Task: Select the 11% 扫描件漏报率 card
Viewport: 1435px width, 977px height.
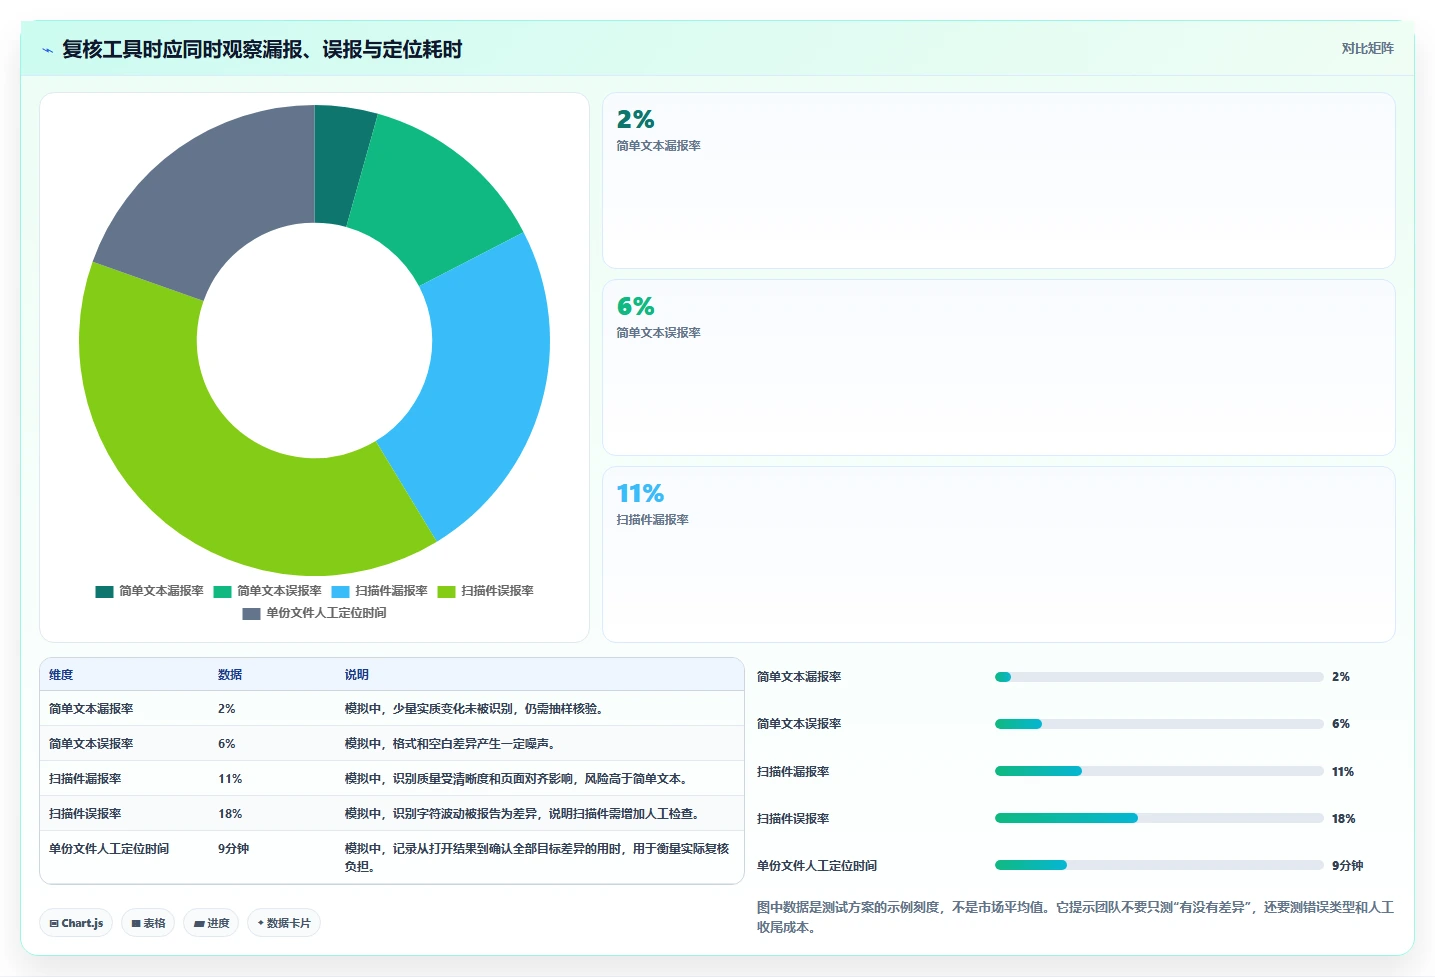Action: pyautogui.click(x=998, y=554)
